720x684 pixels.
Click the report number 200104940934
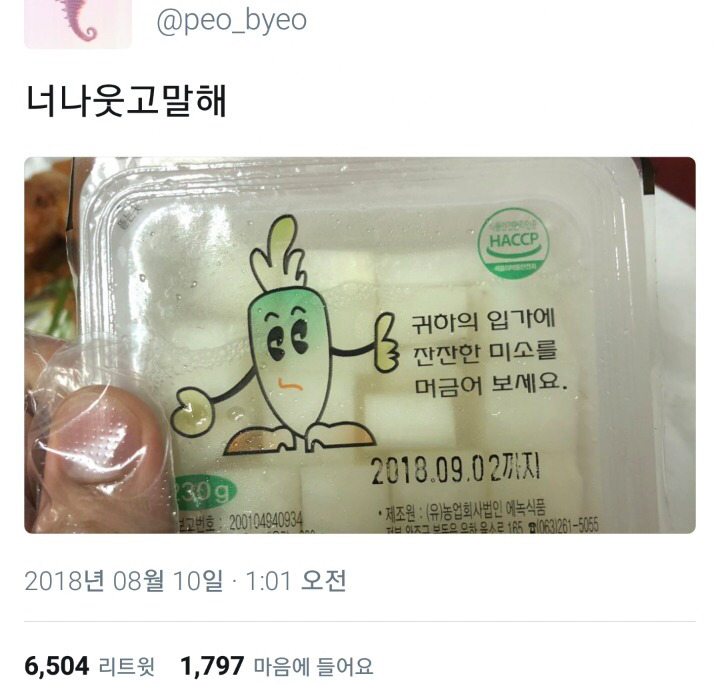(x=265, y=521)
